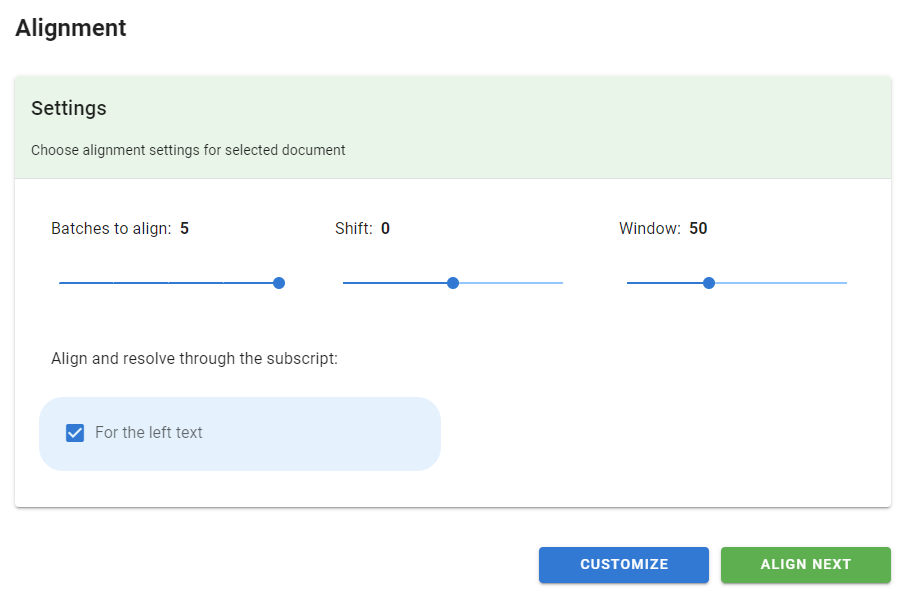Click the Customize button
This screenshot has height=599, width=906.
[x=624, y=564]
